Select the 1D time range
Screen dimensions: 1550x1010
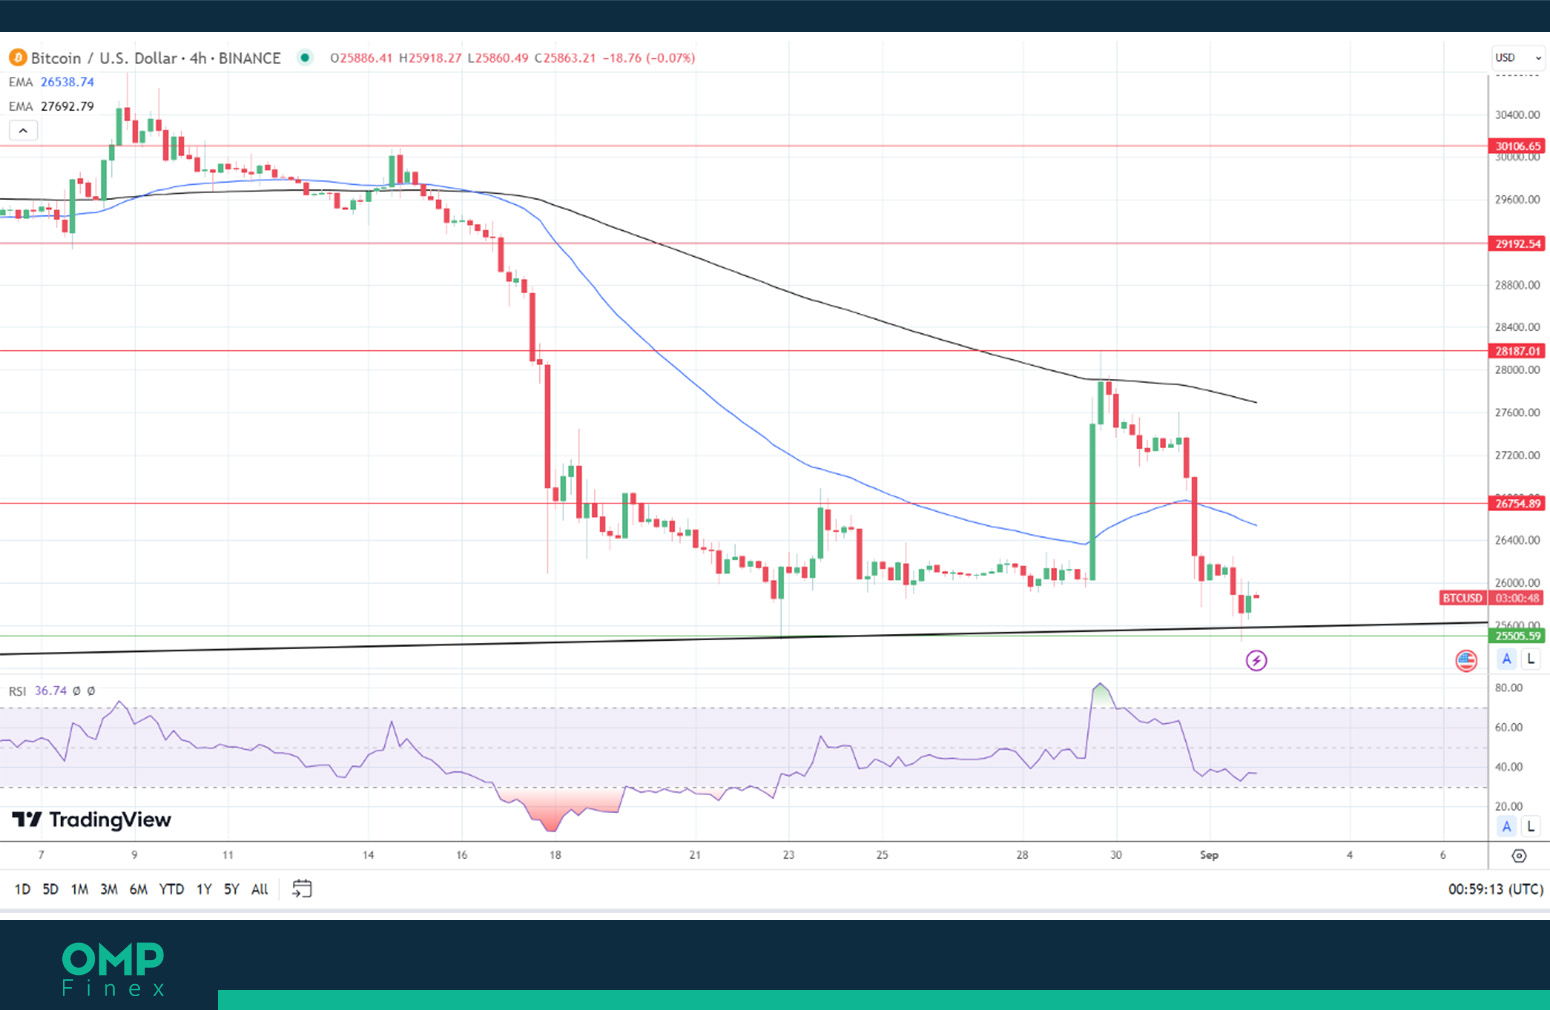click(x=22, y=889)
